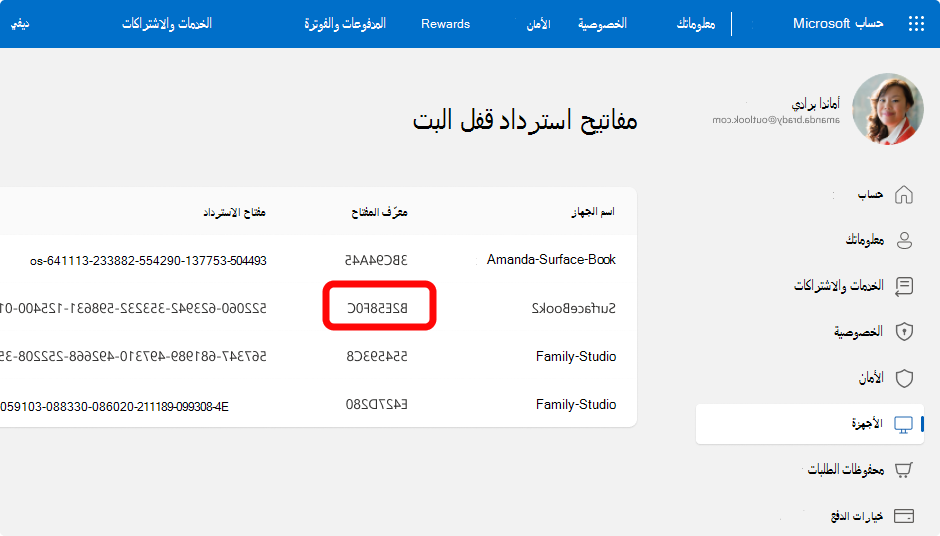Select Family-Studio in the E427D280 row
940x536 pixels.
[576, 404]
